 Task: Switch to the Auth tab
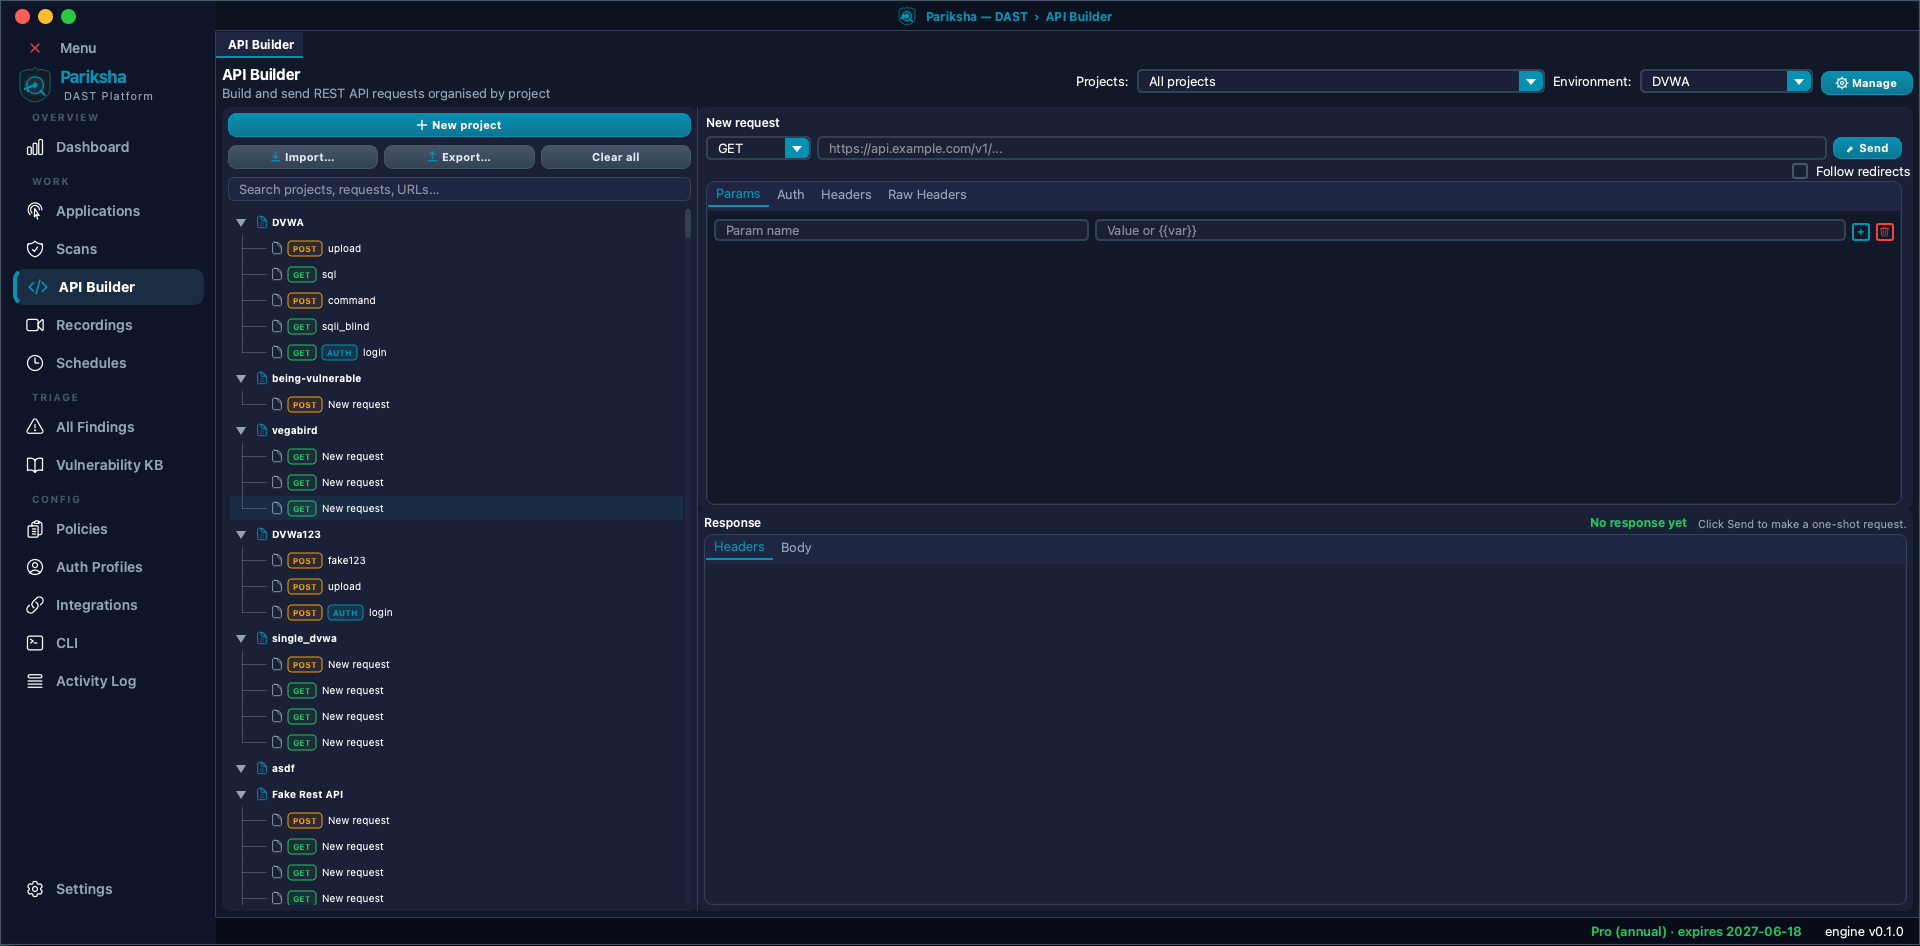[790, 194]
